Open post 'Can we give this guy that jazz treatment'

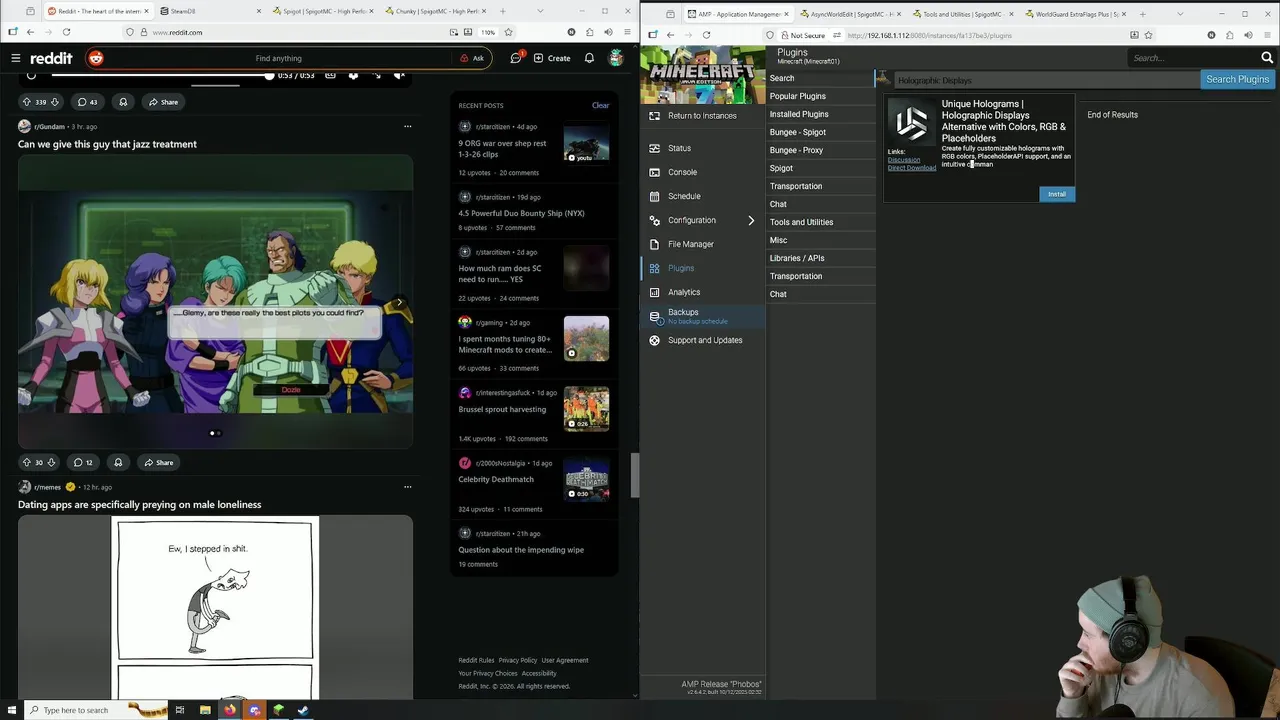(107, 144)
